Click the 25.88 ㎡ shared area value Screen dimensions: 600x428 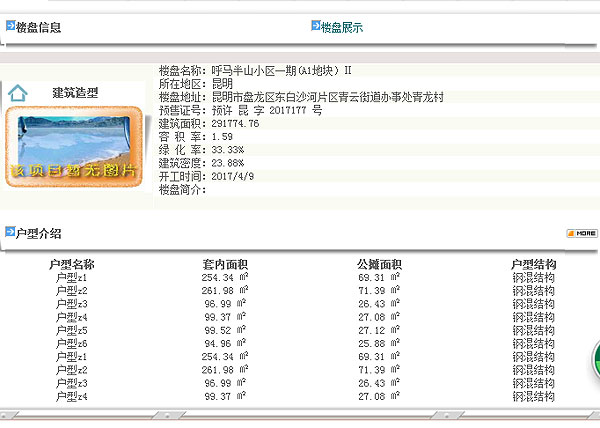(x=379, y=343)
